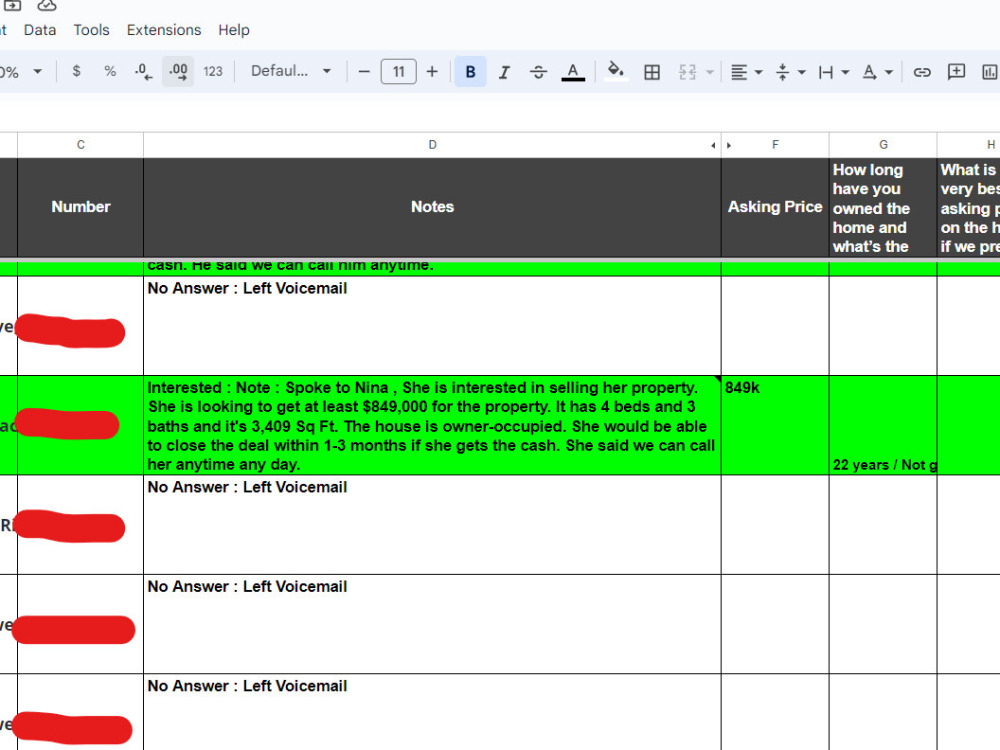Click the merge cells icon
The height and width of the screenshot is (750, 1000).
pyautogui.click(x=688, y=71)
